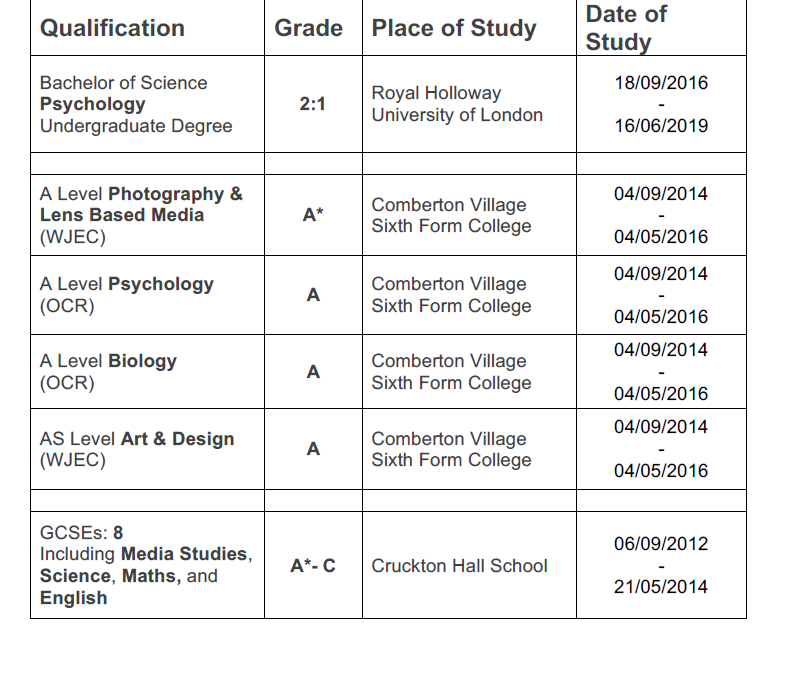792x680 pixels.
Task: Click the Date of Study header
Action: point(626,28)
